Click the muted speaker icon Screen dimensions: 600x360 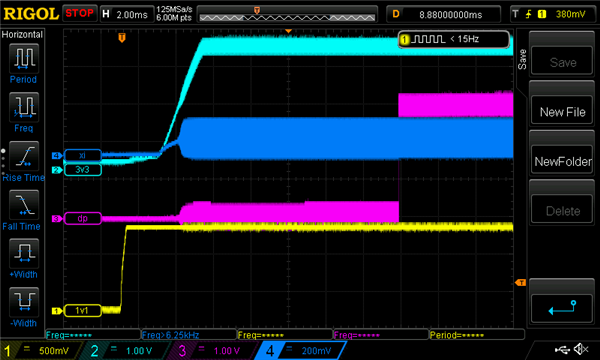582,349
